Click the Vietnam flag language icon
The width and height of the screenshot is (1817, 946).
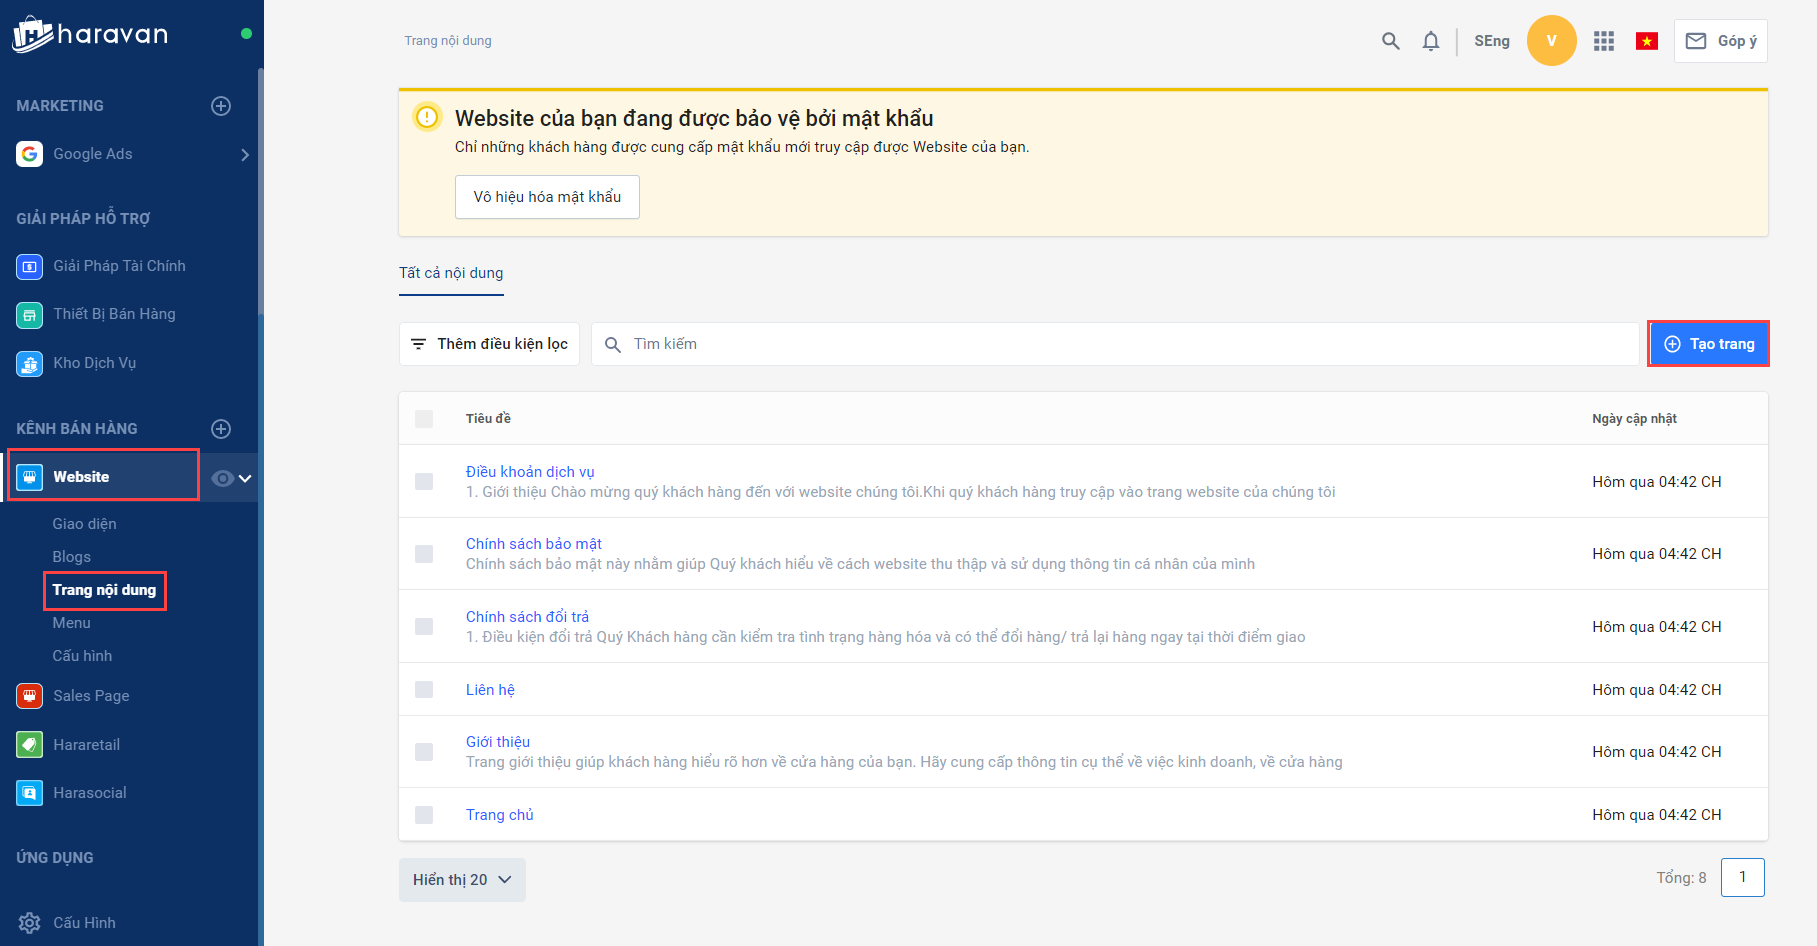pyautogui.click(x=1646, y=41)
